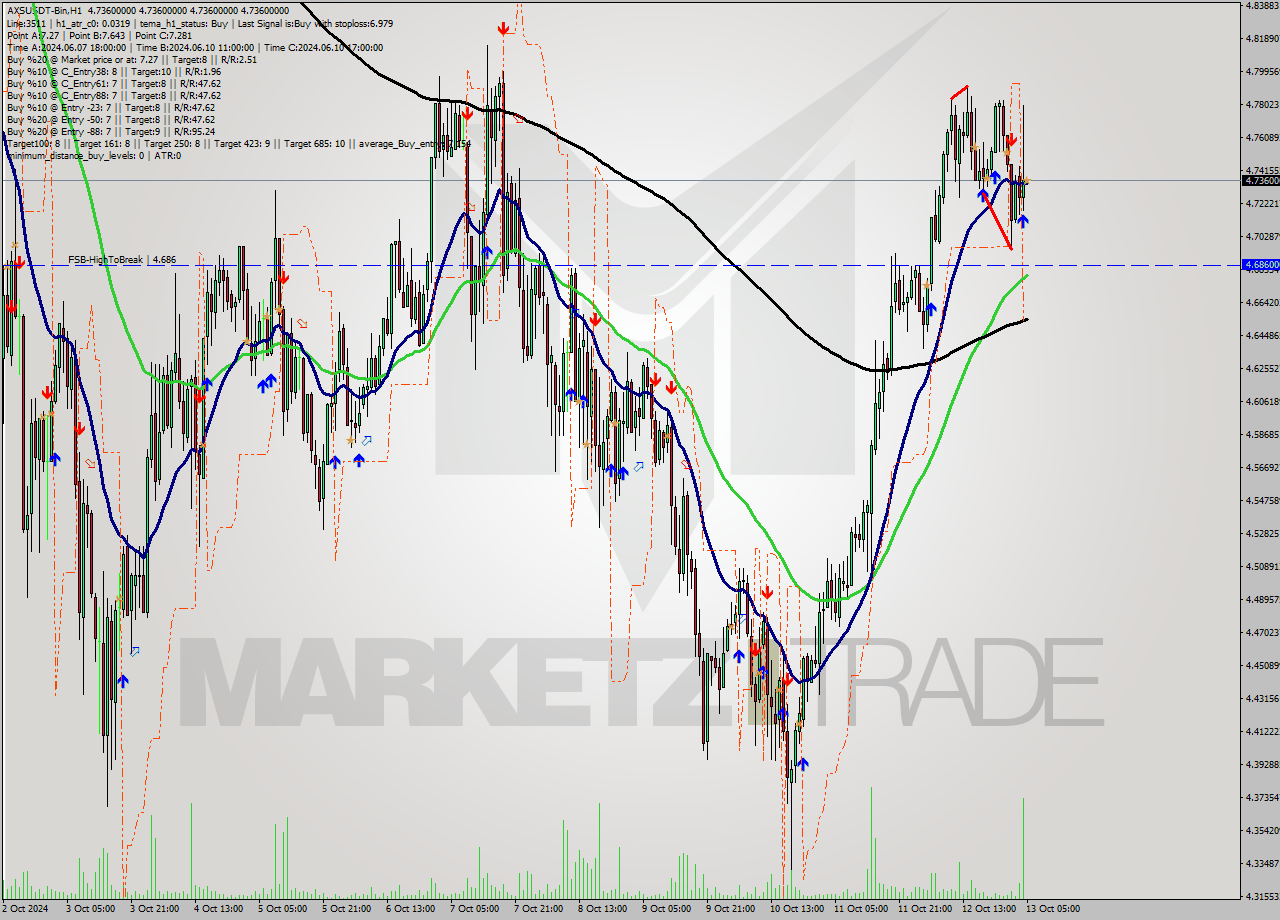Click the current price tag 4.73600
Image resolution: width=1280 pixels, height=920 pixels.
pos(1260,180)
